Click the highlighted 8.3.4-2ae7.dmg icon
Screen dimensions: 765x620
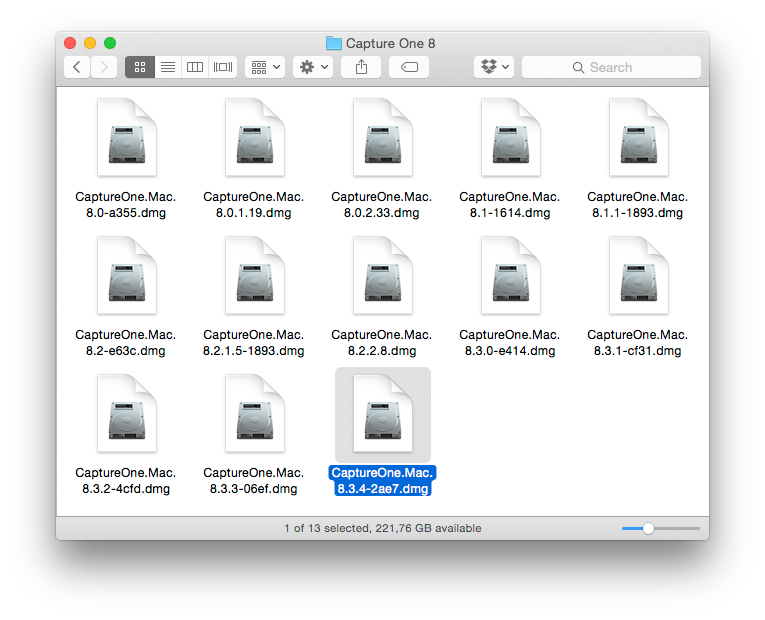point(383,415)
